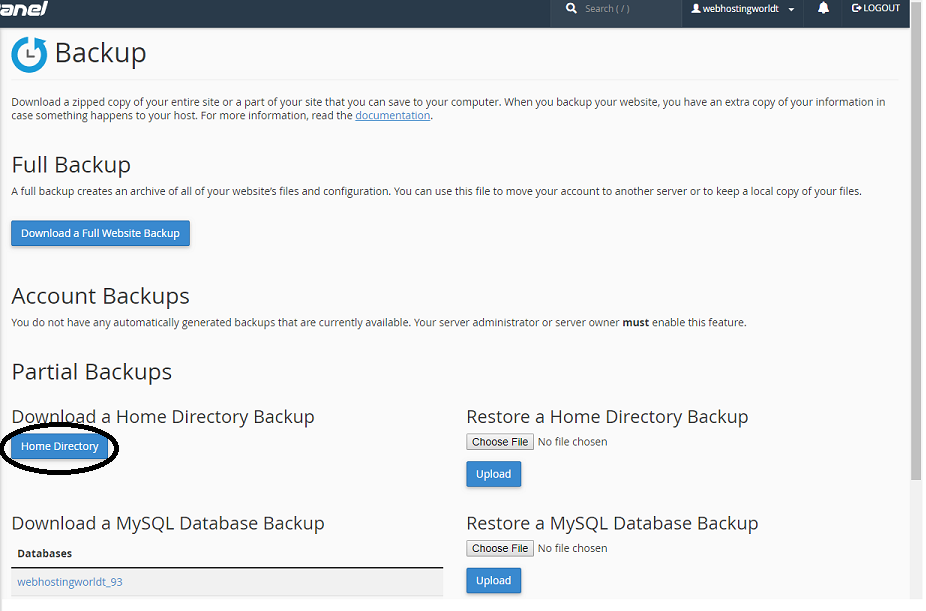Click the Search ( / ) input field
This screenshot has width=926, height=611.
[620, 8]
